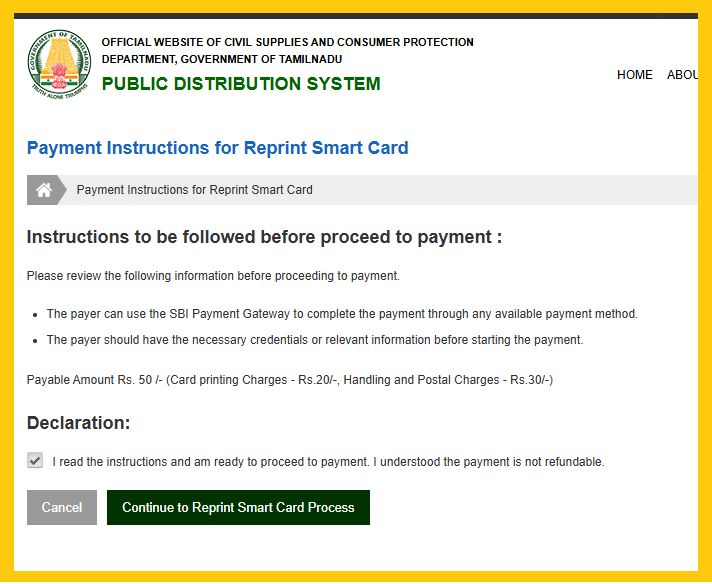
Task: Open the HOME menu item
Action: pos(634,75)
